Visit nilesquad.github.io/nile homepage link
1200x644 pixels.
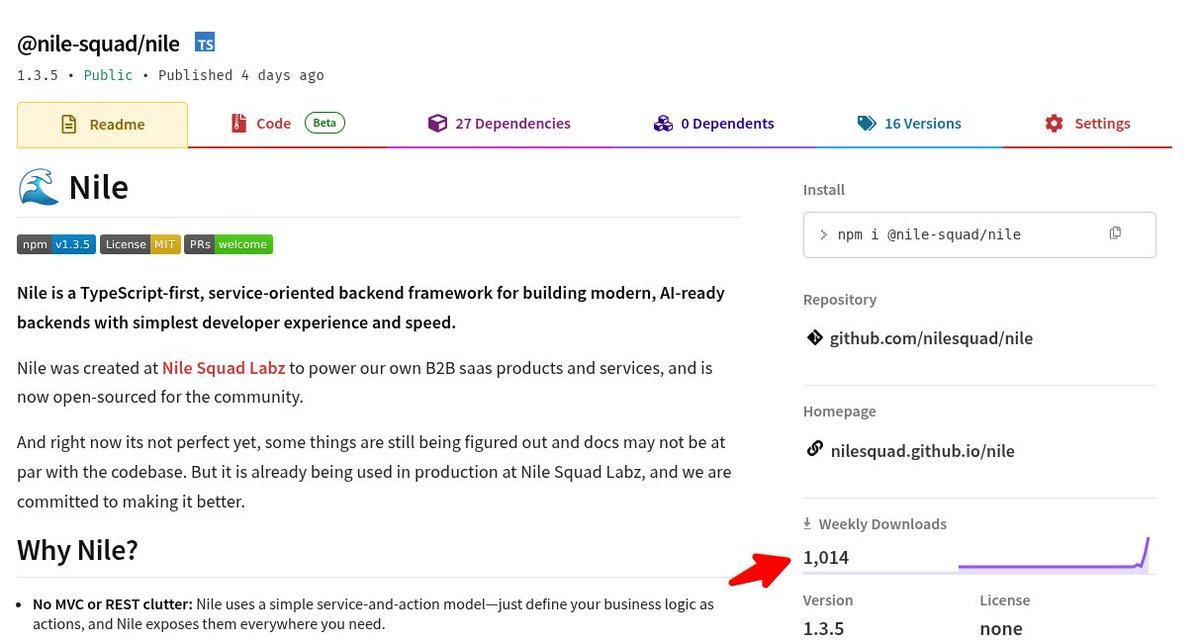(x=922, y=450)
